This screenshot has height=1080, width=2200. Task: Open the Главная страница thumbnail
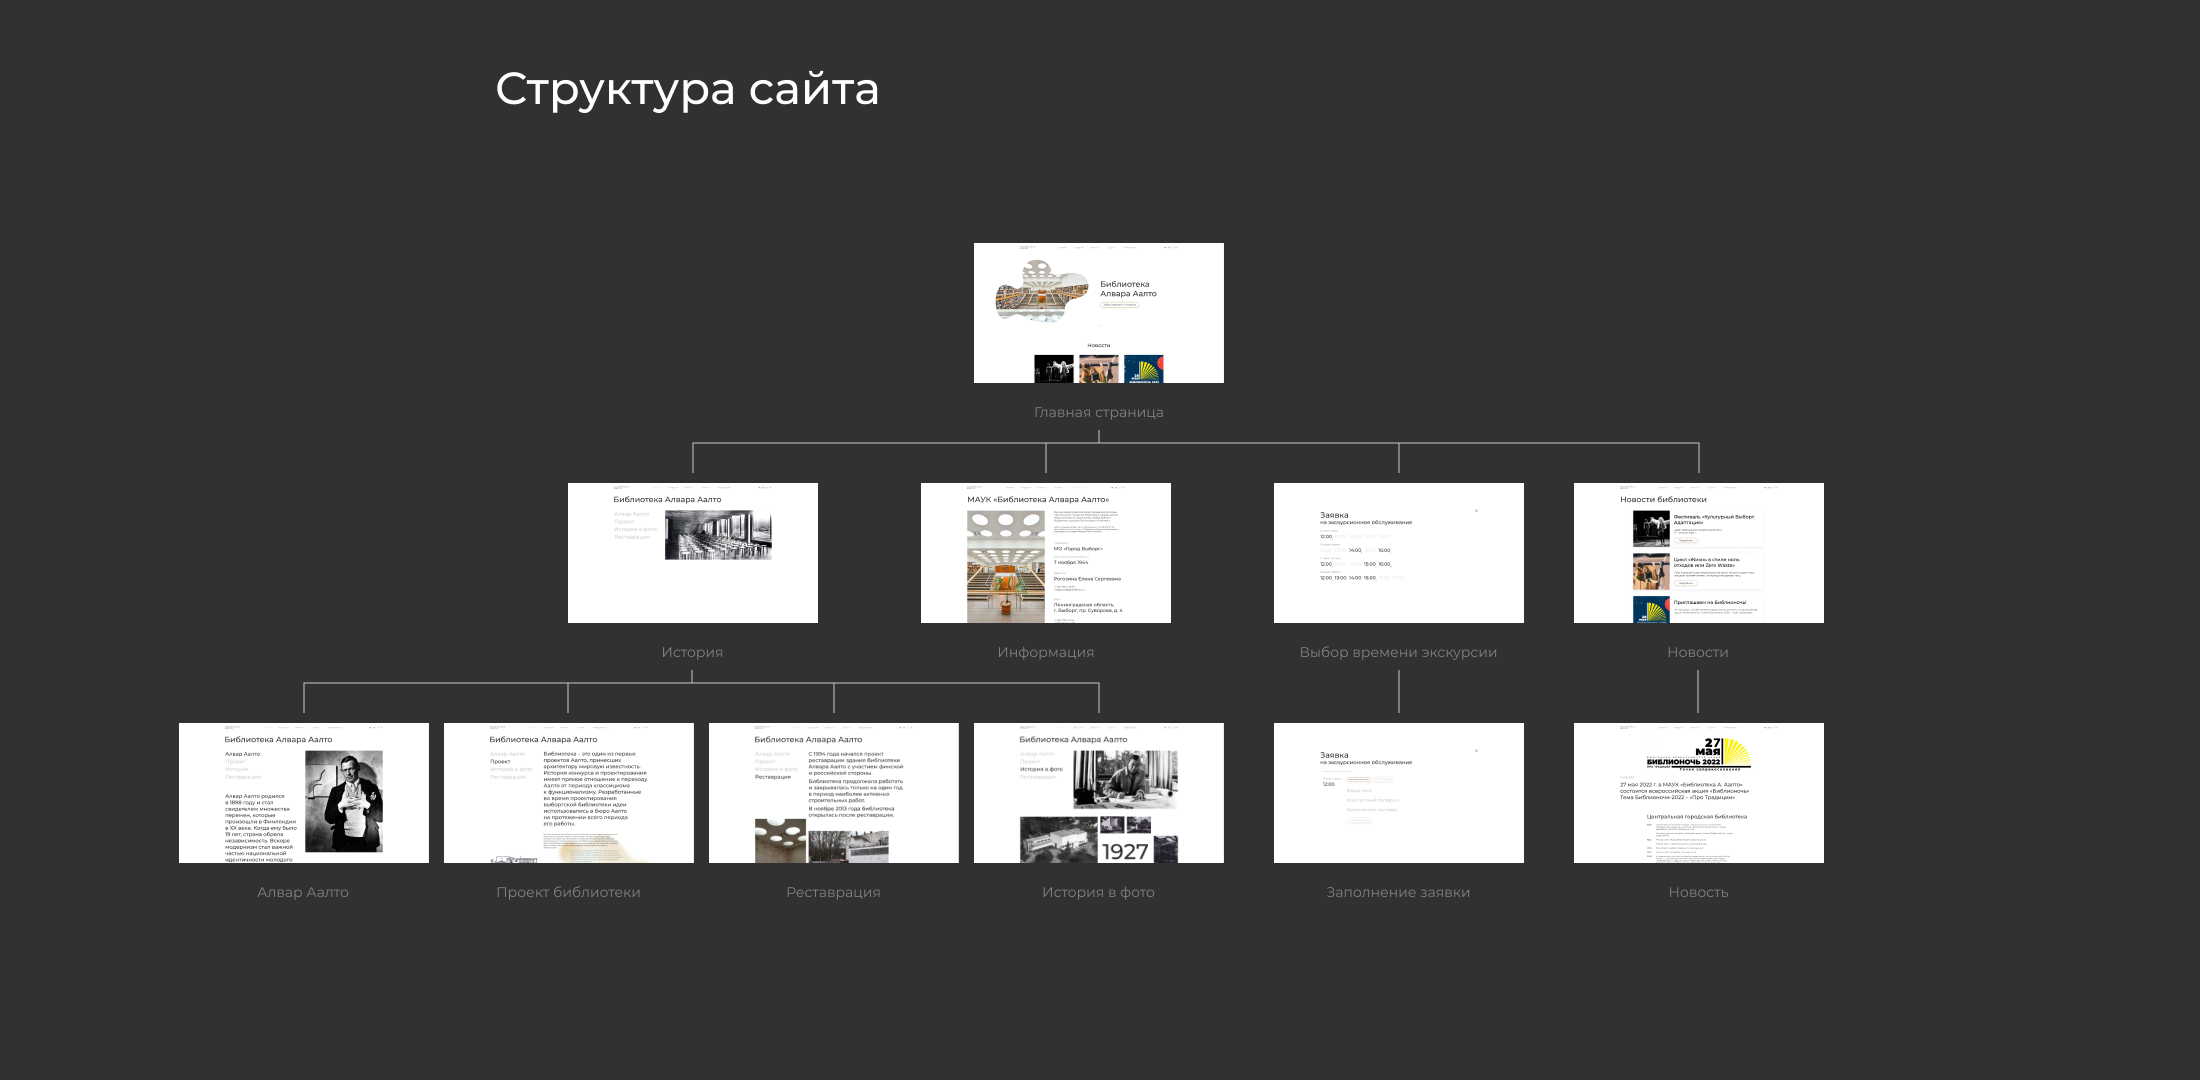[1098, 312]
